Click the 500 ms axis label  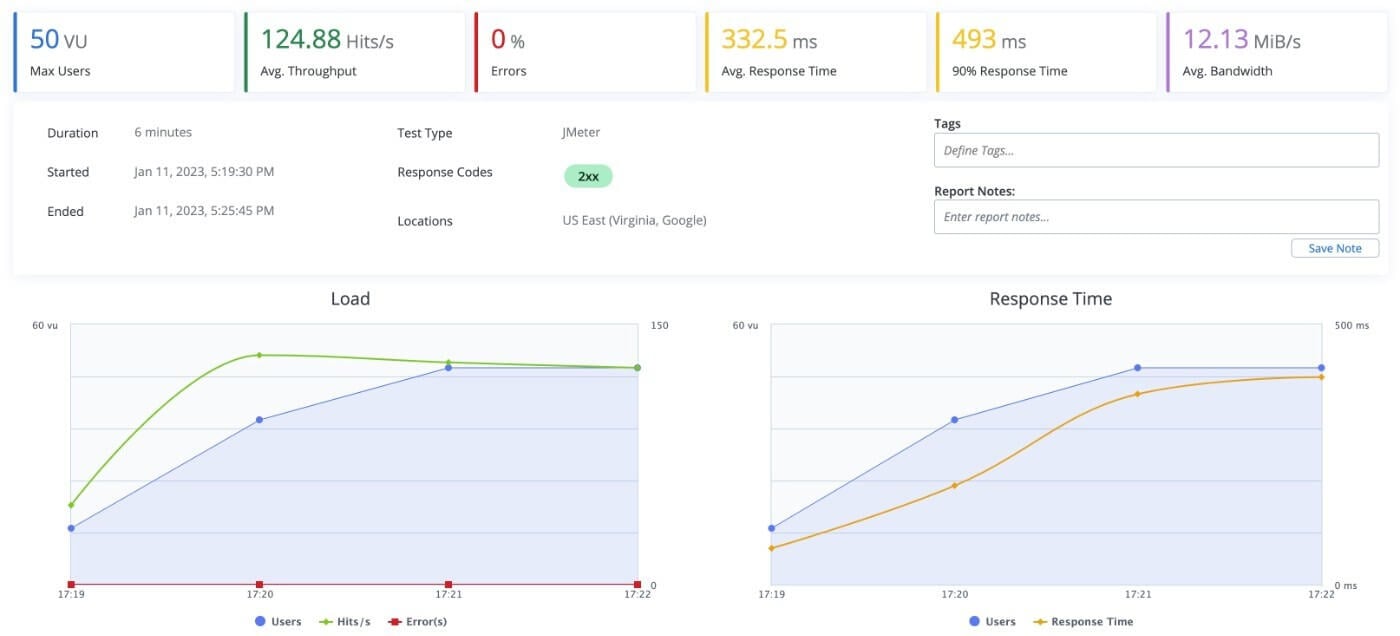click(1351, 326)
